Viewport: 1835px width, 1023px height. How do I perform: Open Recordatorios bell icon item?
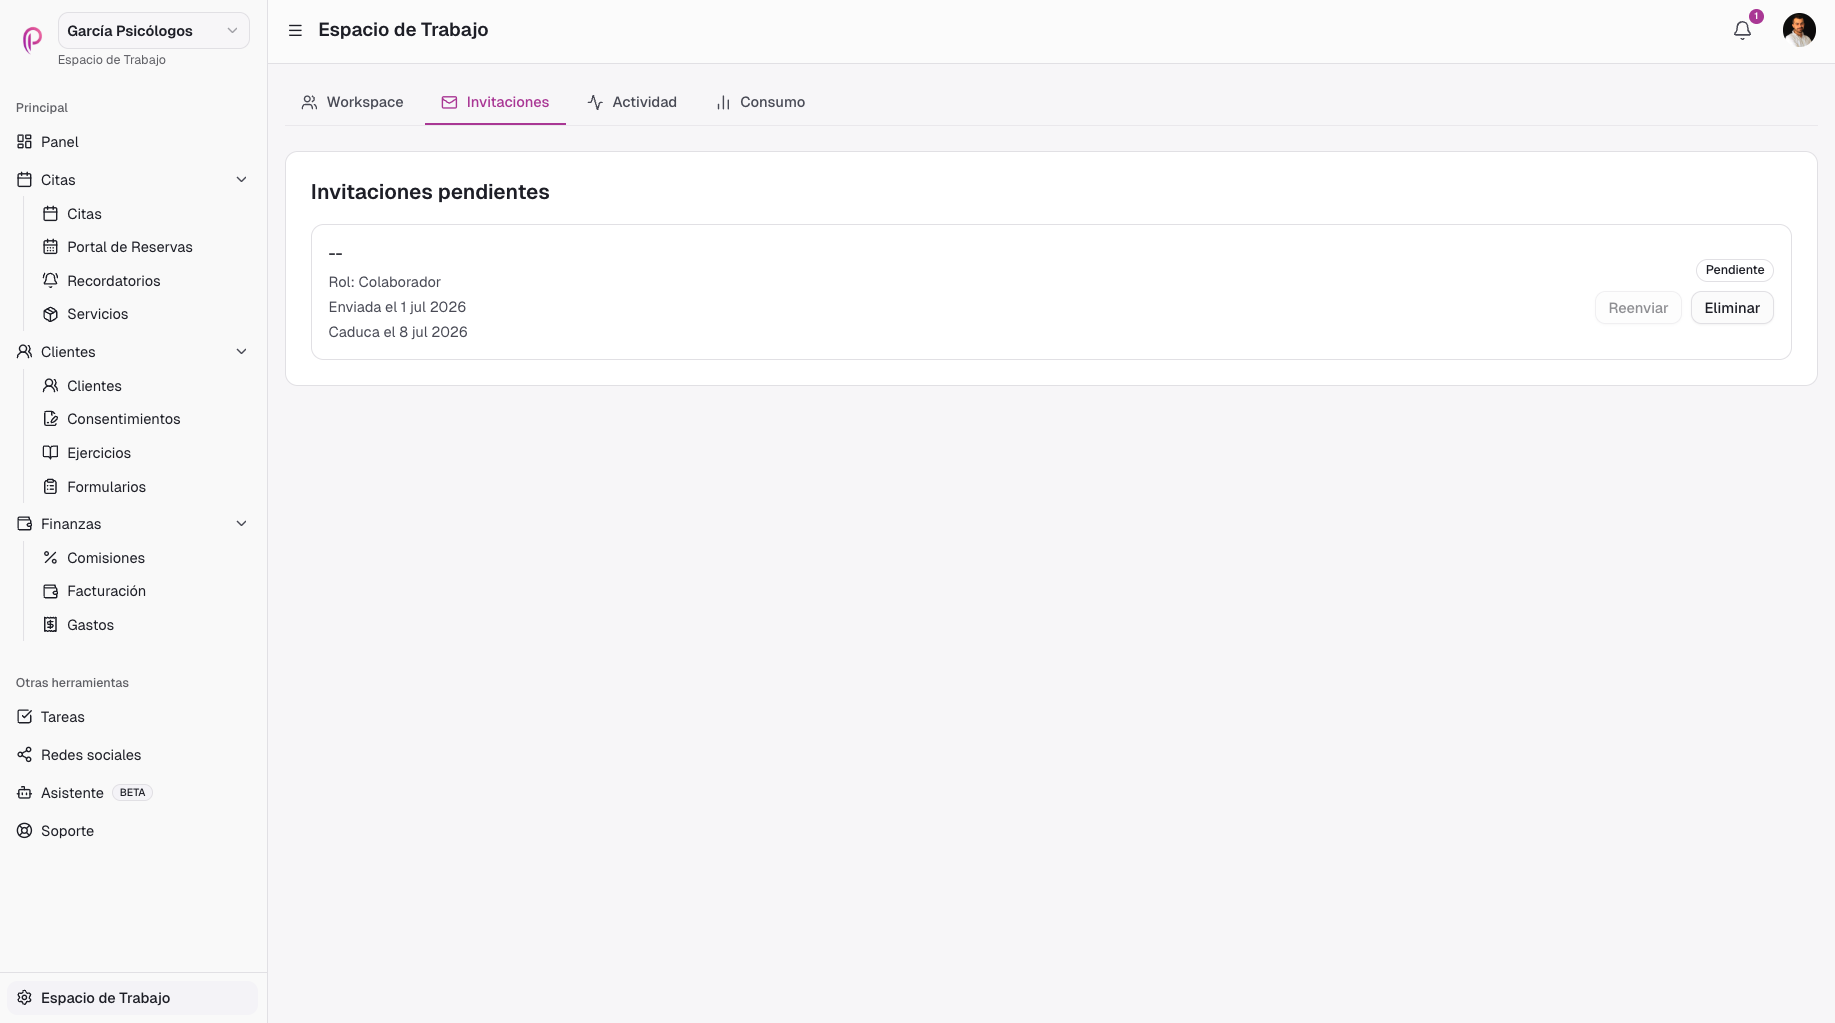coord(50,281)
